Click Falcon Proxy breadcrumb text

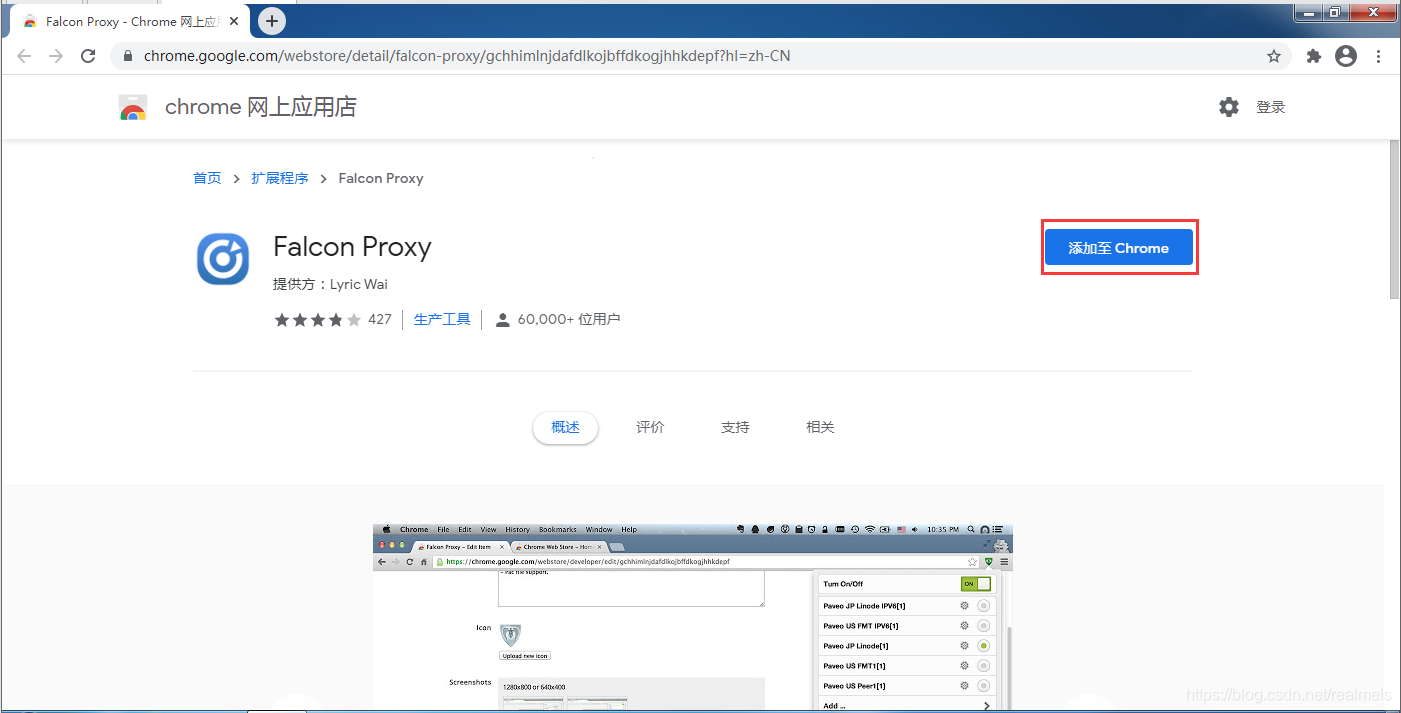[x=381, y=178]
